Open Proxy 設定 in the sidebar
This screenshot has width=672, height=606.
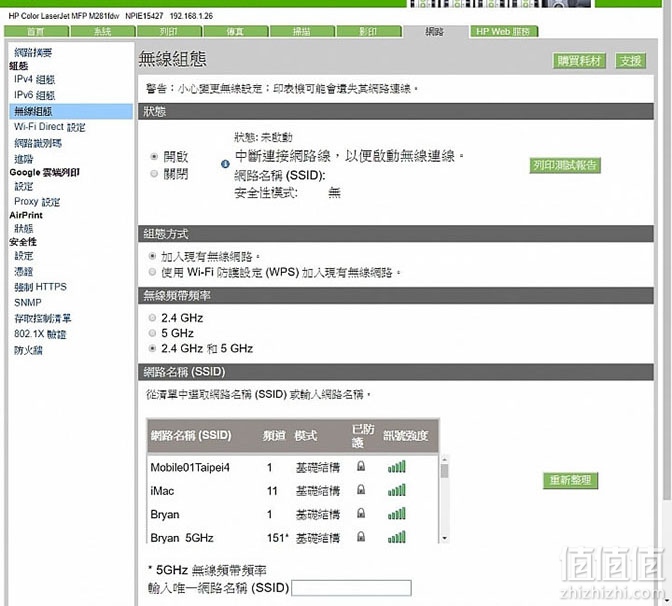coord(37,202)
